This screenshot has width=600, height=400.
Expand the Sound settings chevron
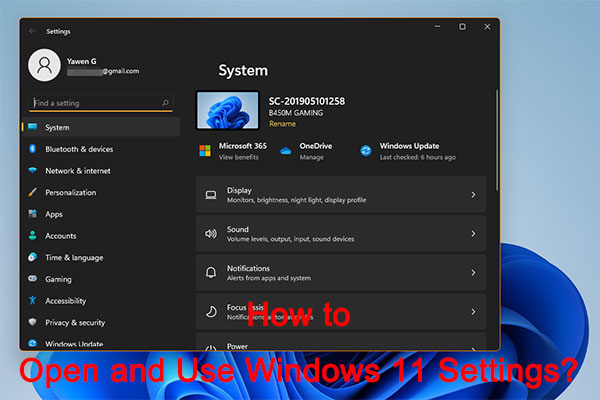tap(473, 233)
